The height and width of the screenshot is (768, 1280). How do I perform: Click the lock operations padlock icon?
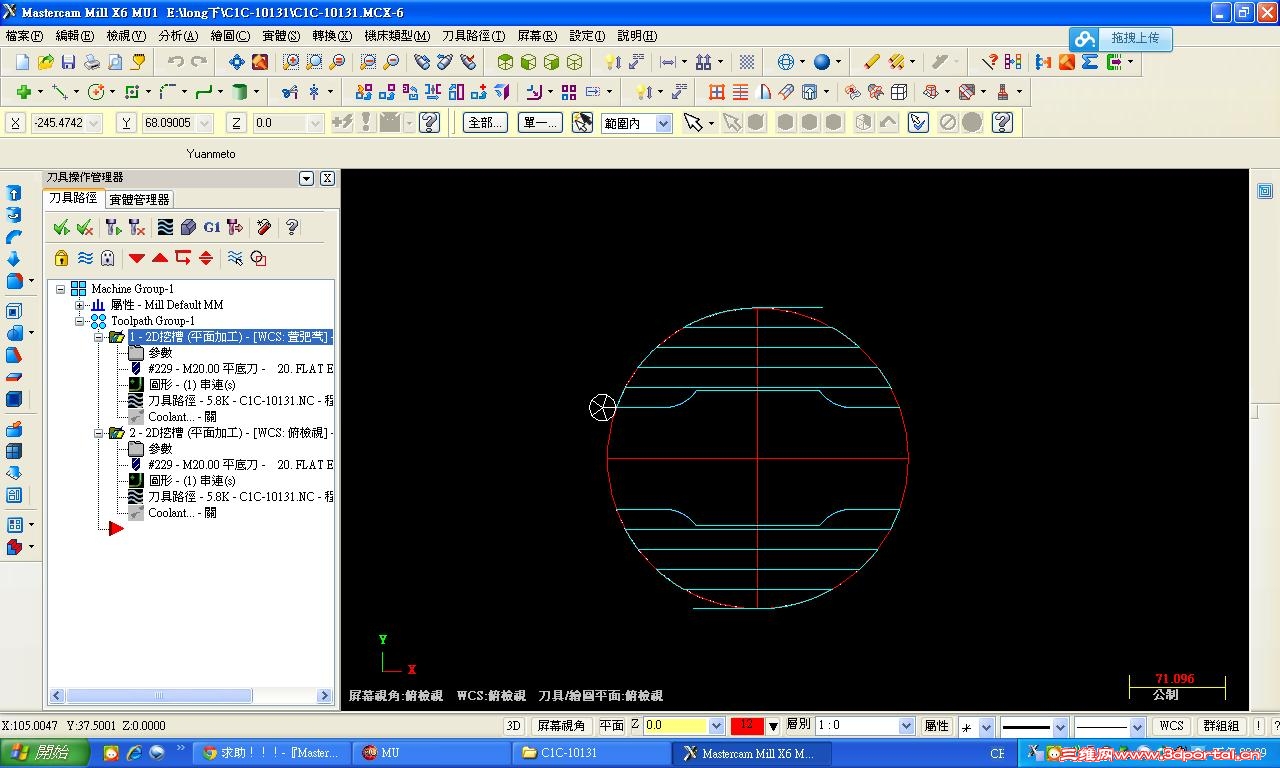tap(61, 258)
